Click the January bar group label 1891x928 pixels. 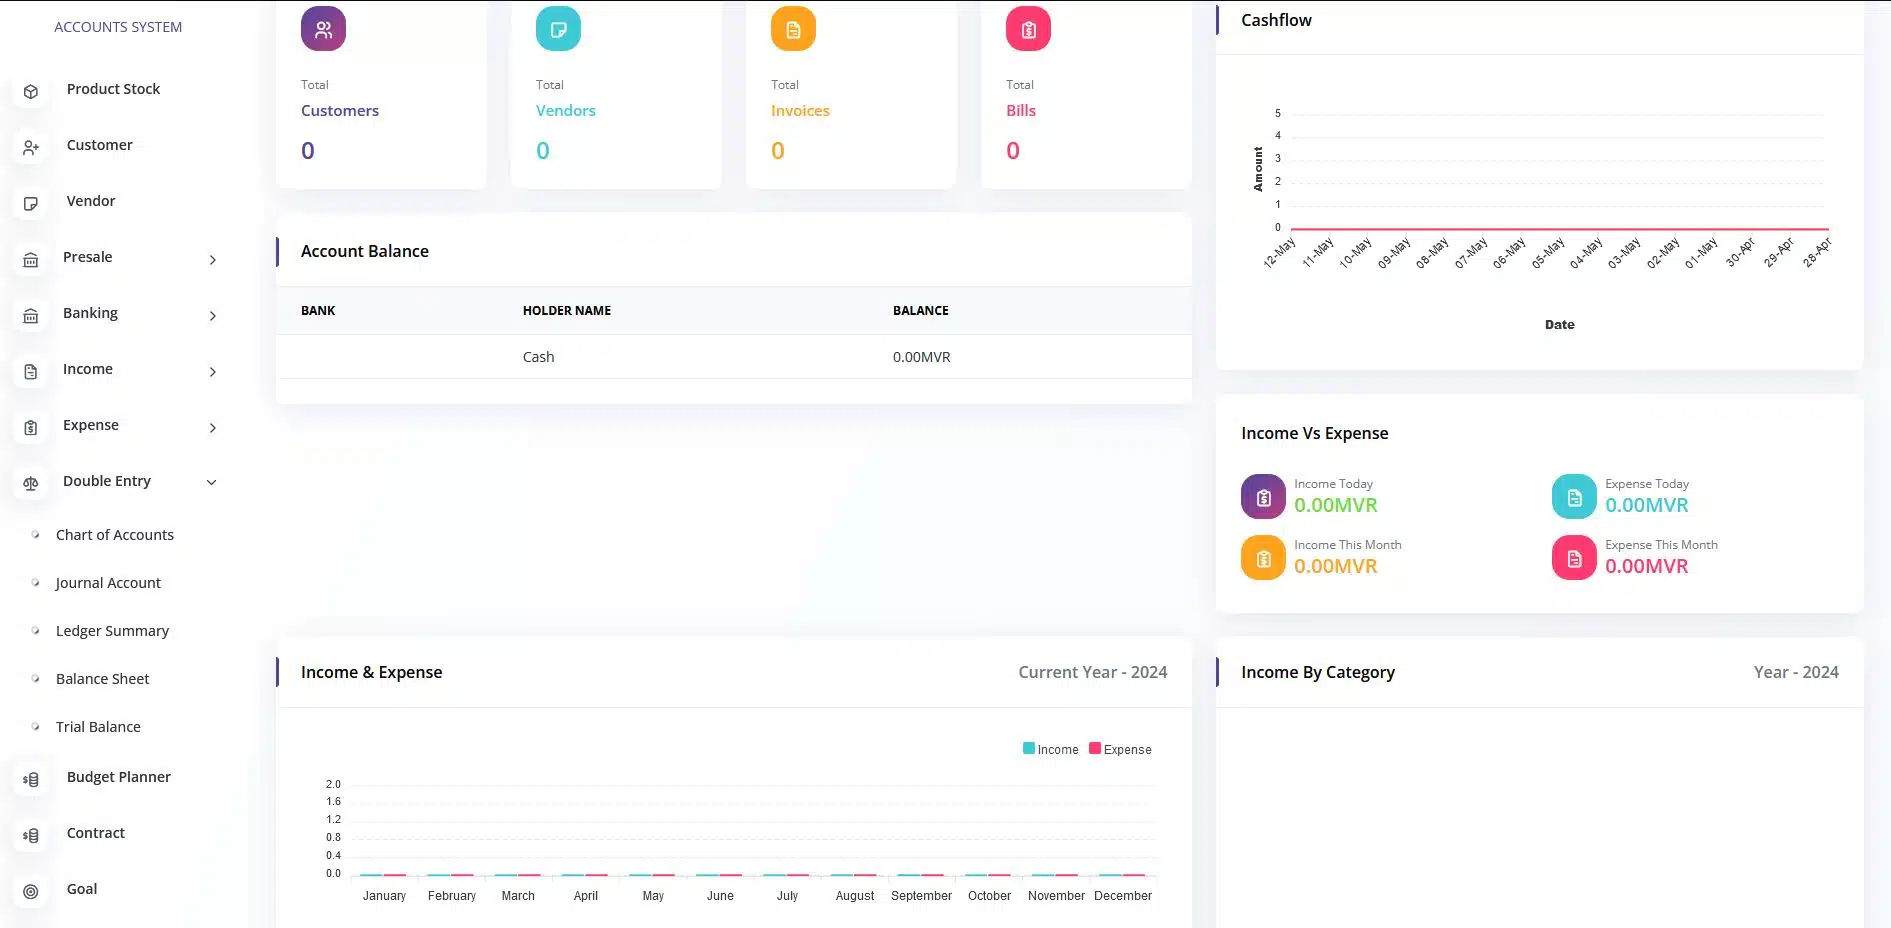coord(384,896)
